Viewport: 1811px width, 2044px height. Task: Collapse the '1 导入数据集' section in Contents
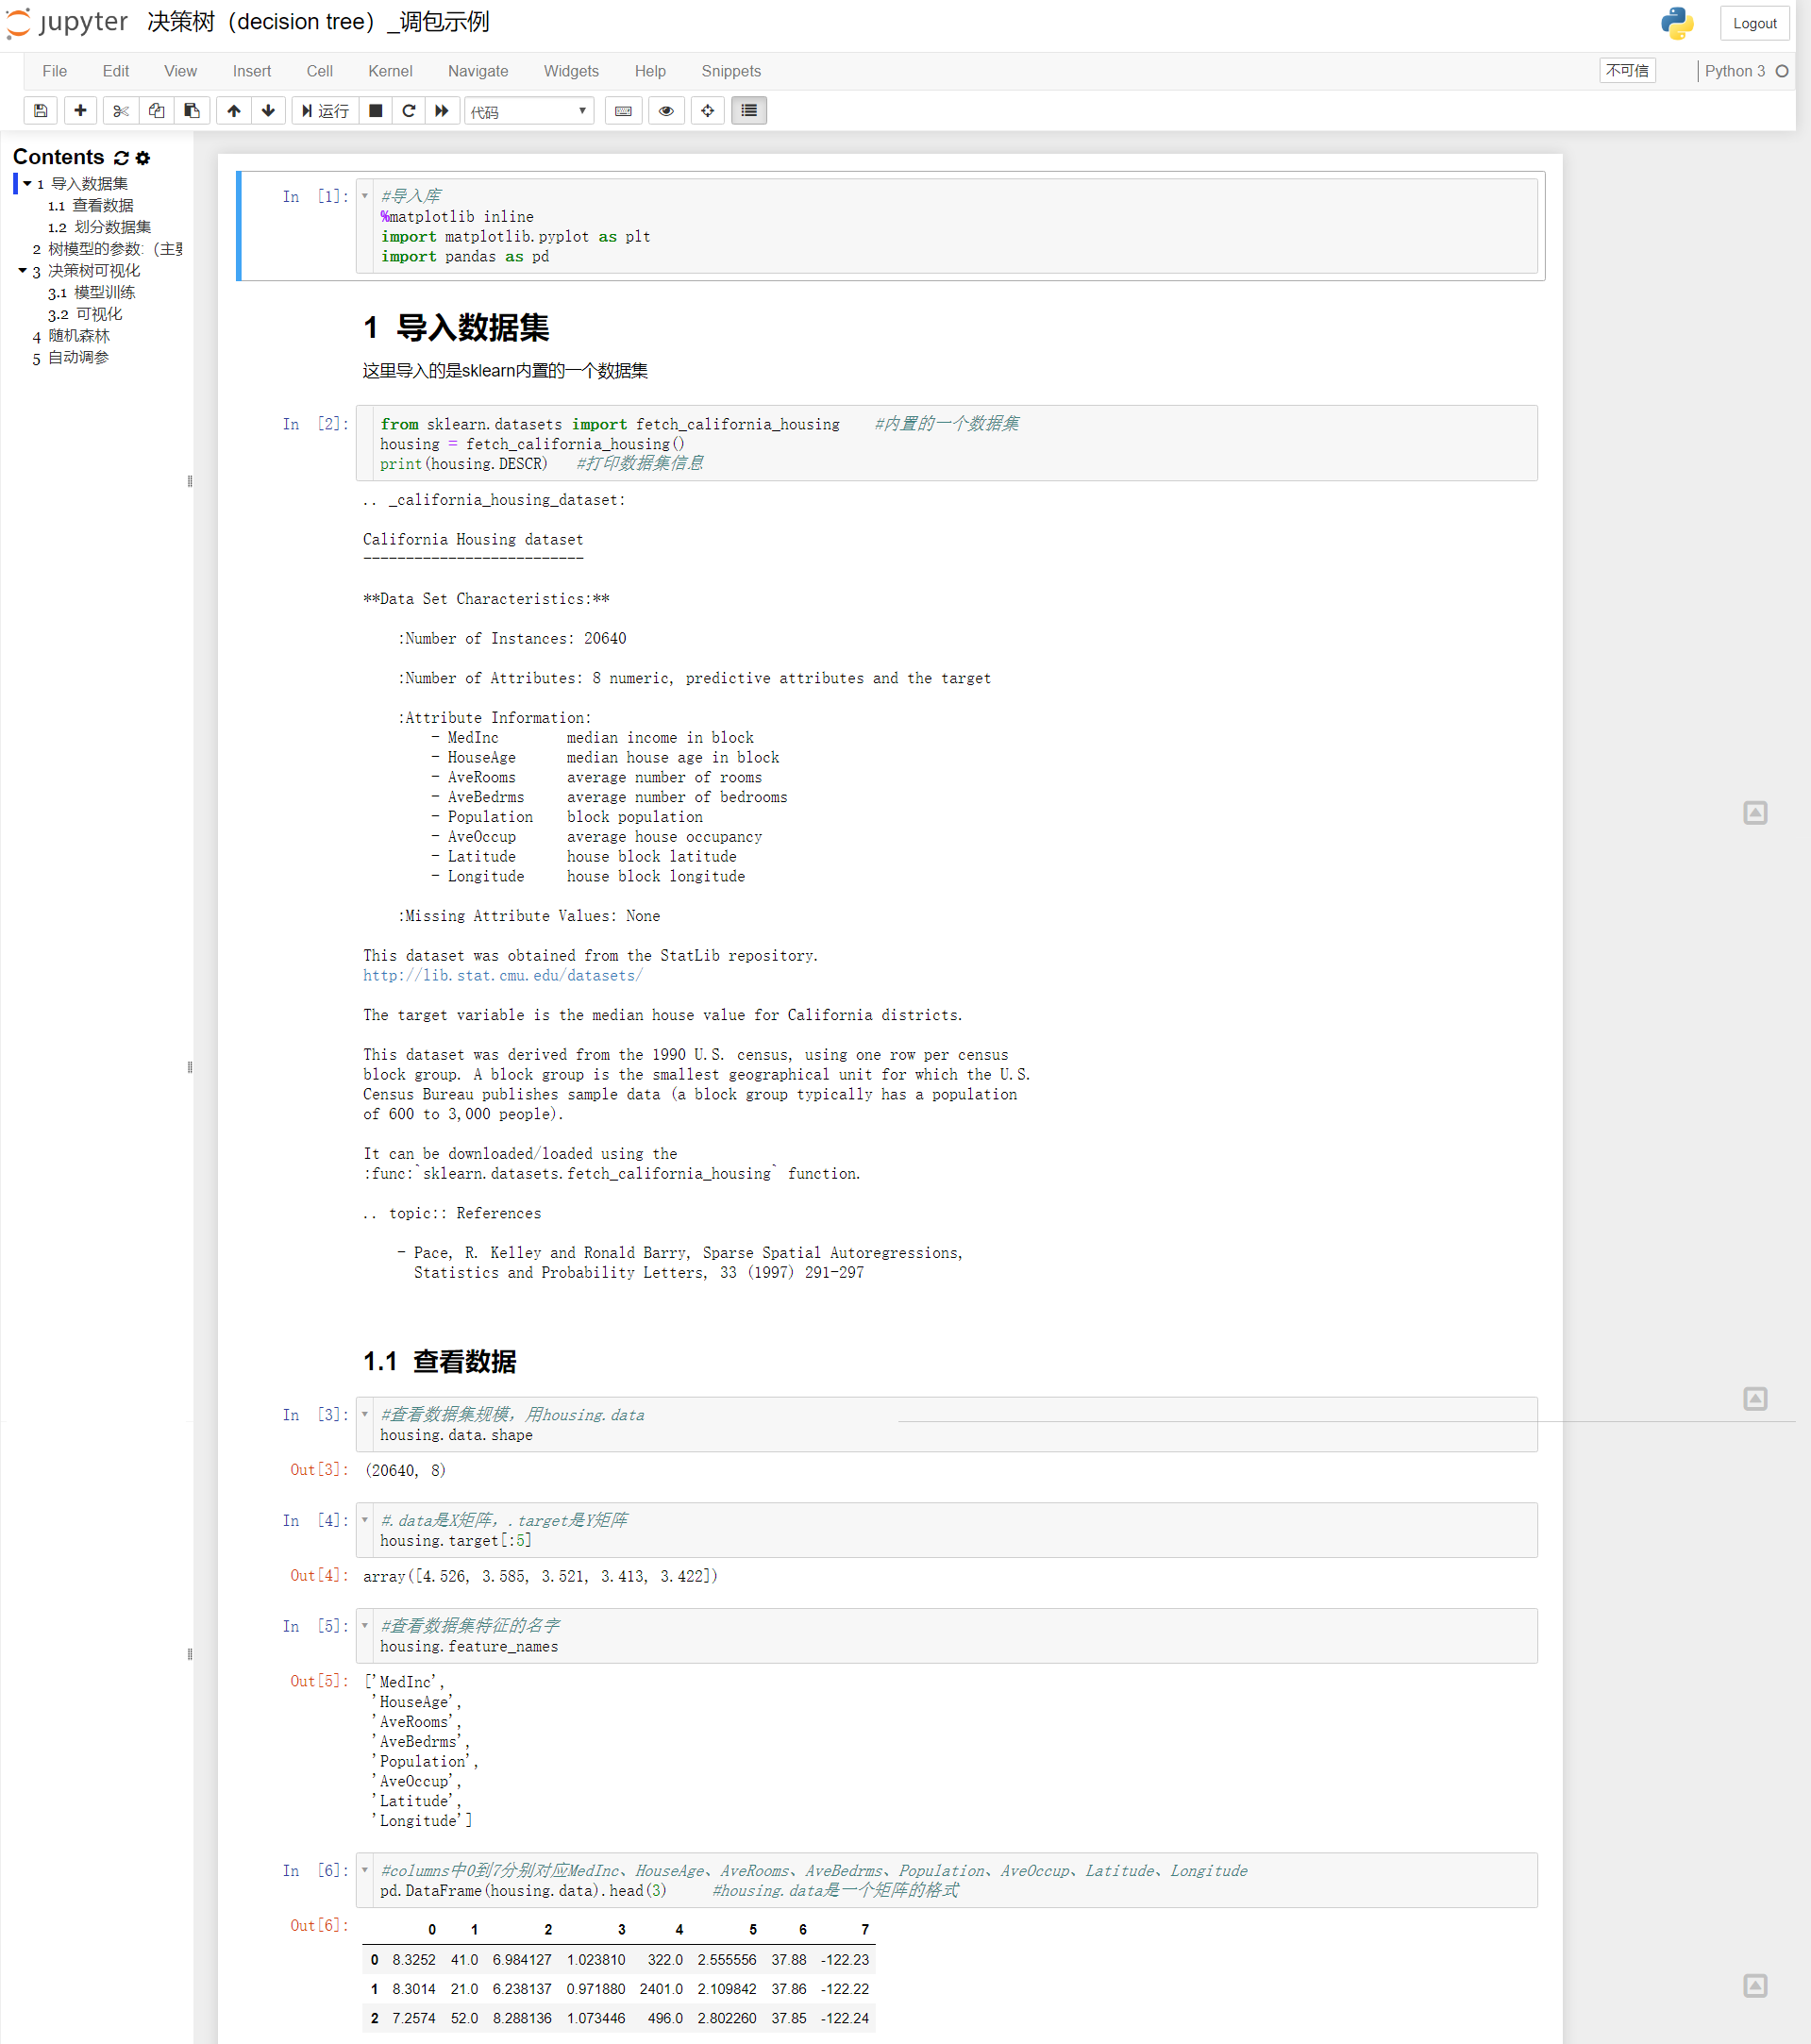pos(28,184)
